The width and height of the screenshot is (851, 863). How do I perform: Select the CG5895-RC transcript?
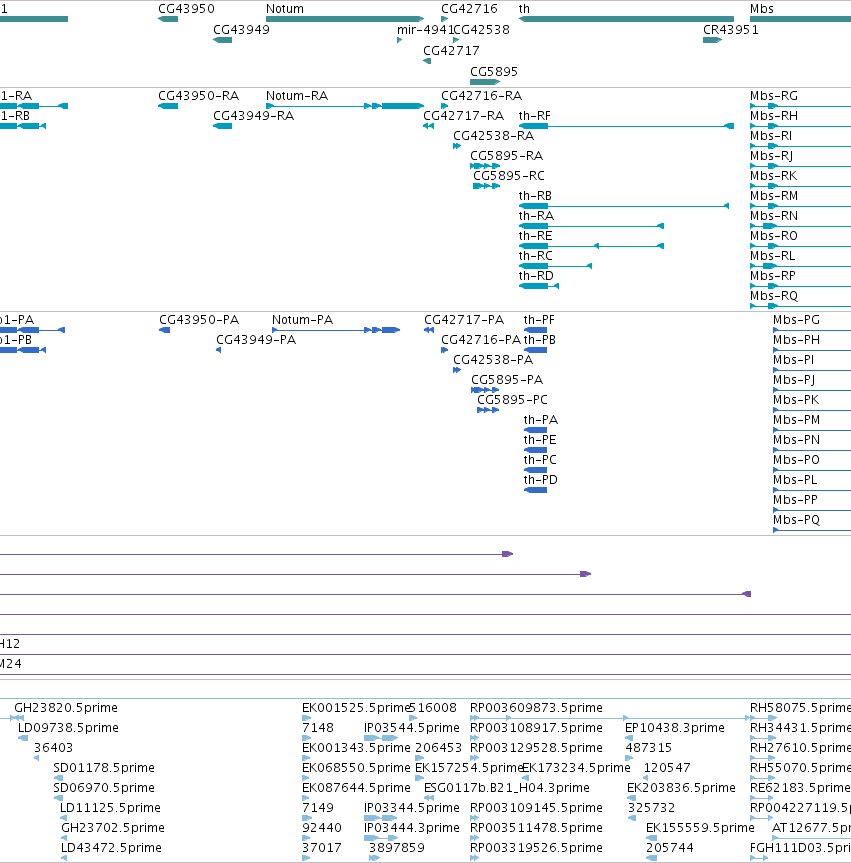pos(486,186)
